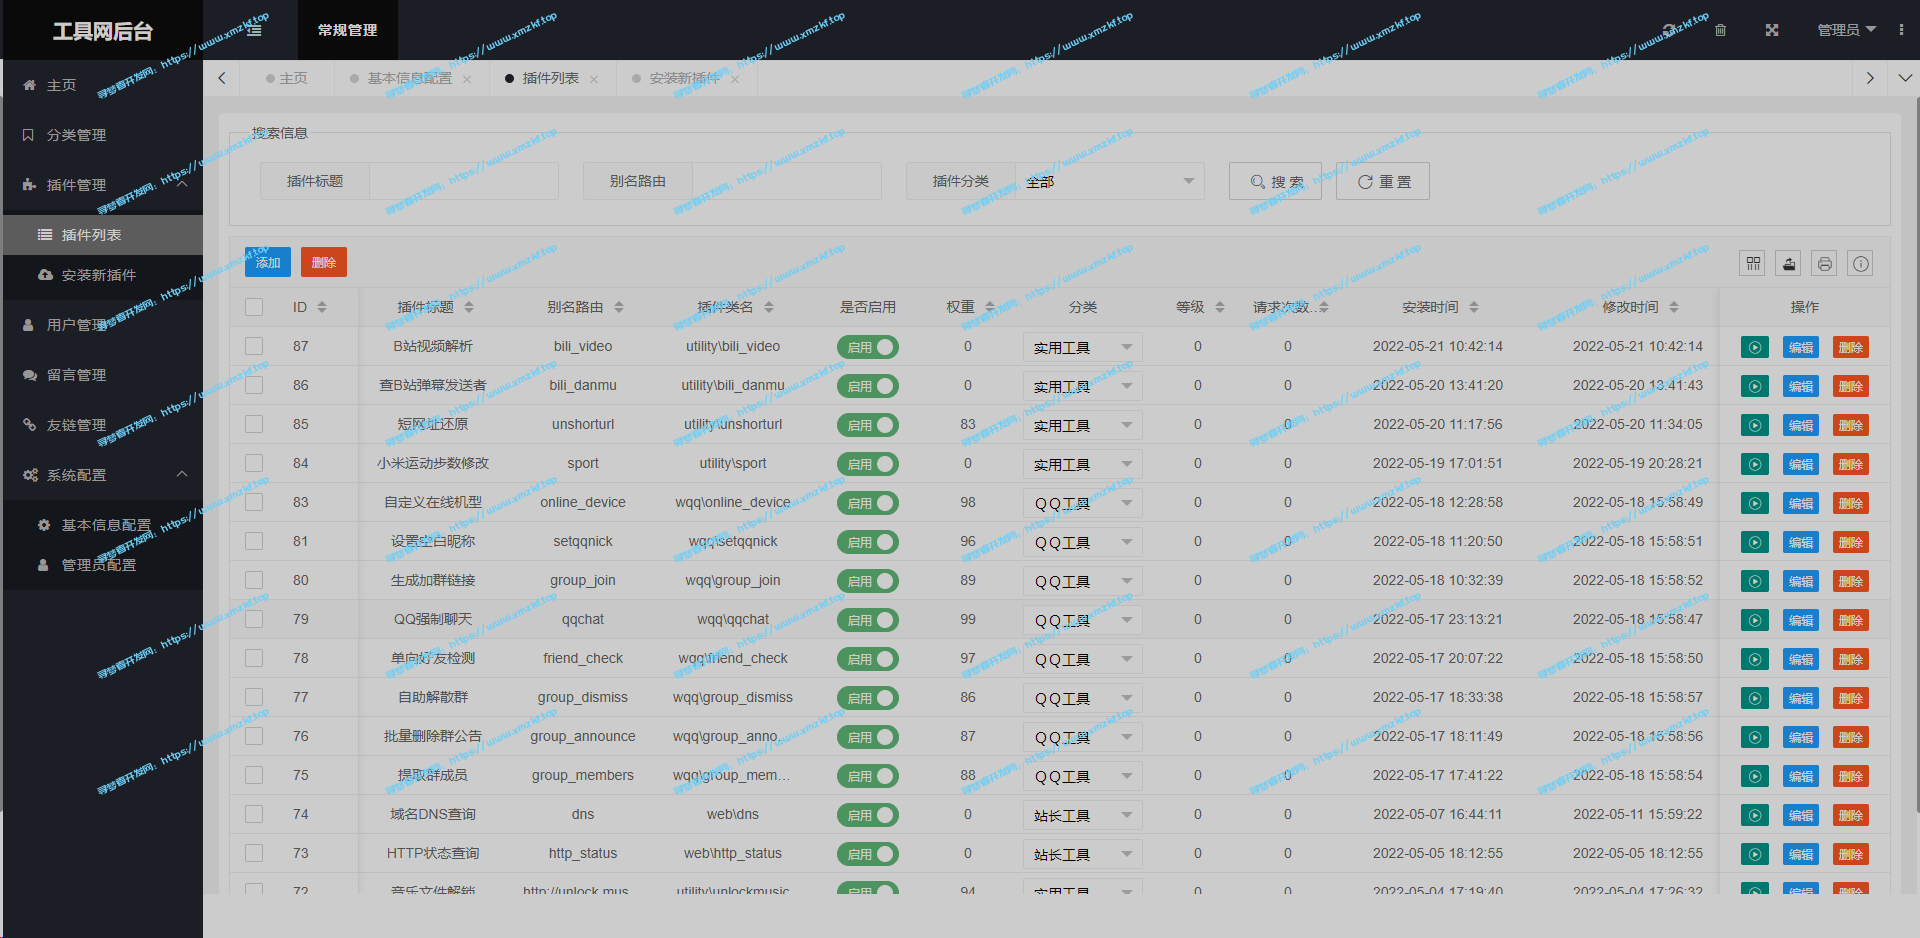Open category dropdown for plugin 74
The height and width of the screenshot is (938, 1920).
click(x=1083, y=815)
